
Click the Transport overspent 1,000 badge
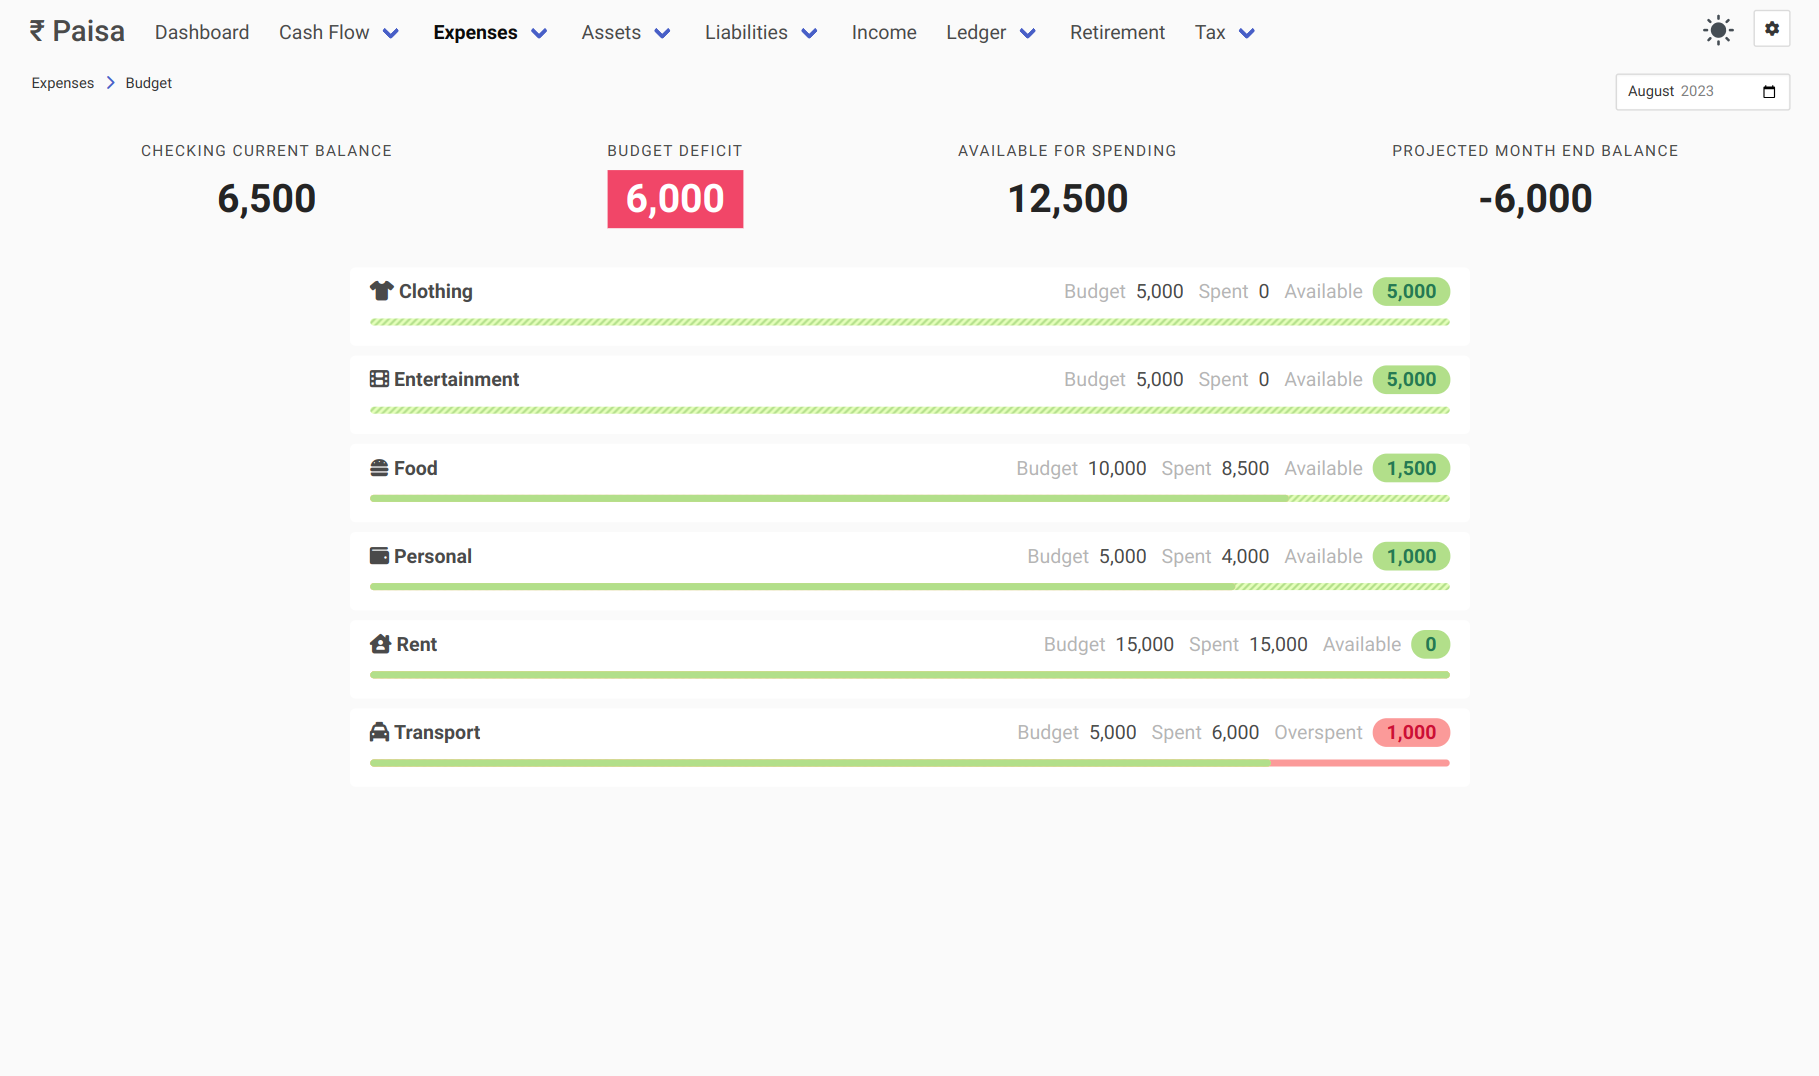(1411, 732)
